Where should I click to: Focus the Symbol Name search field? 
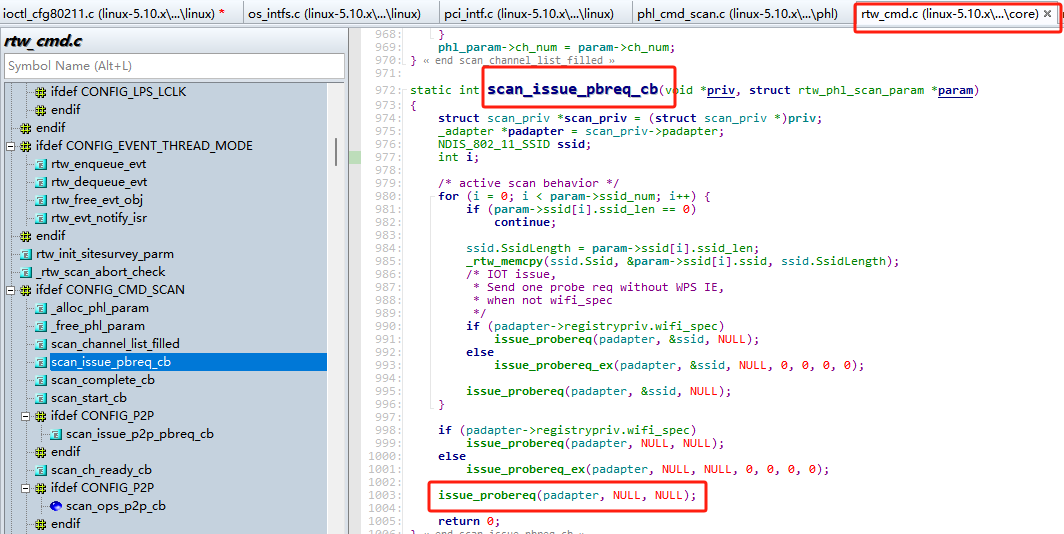tap(174, 66)
